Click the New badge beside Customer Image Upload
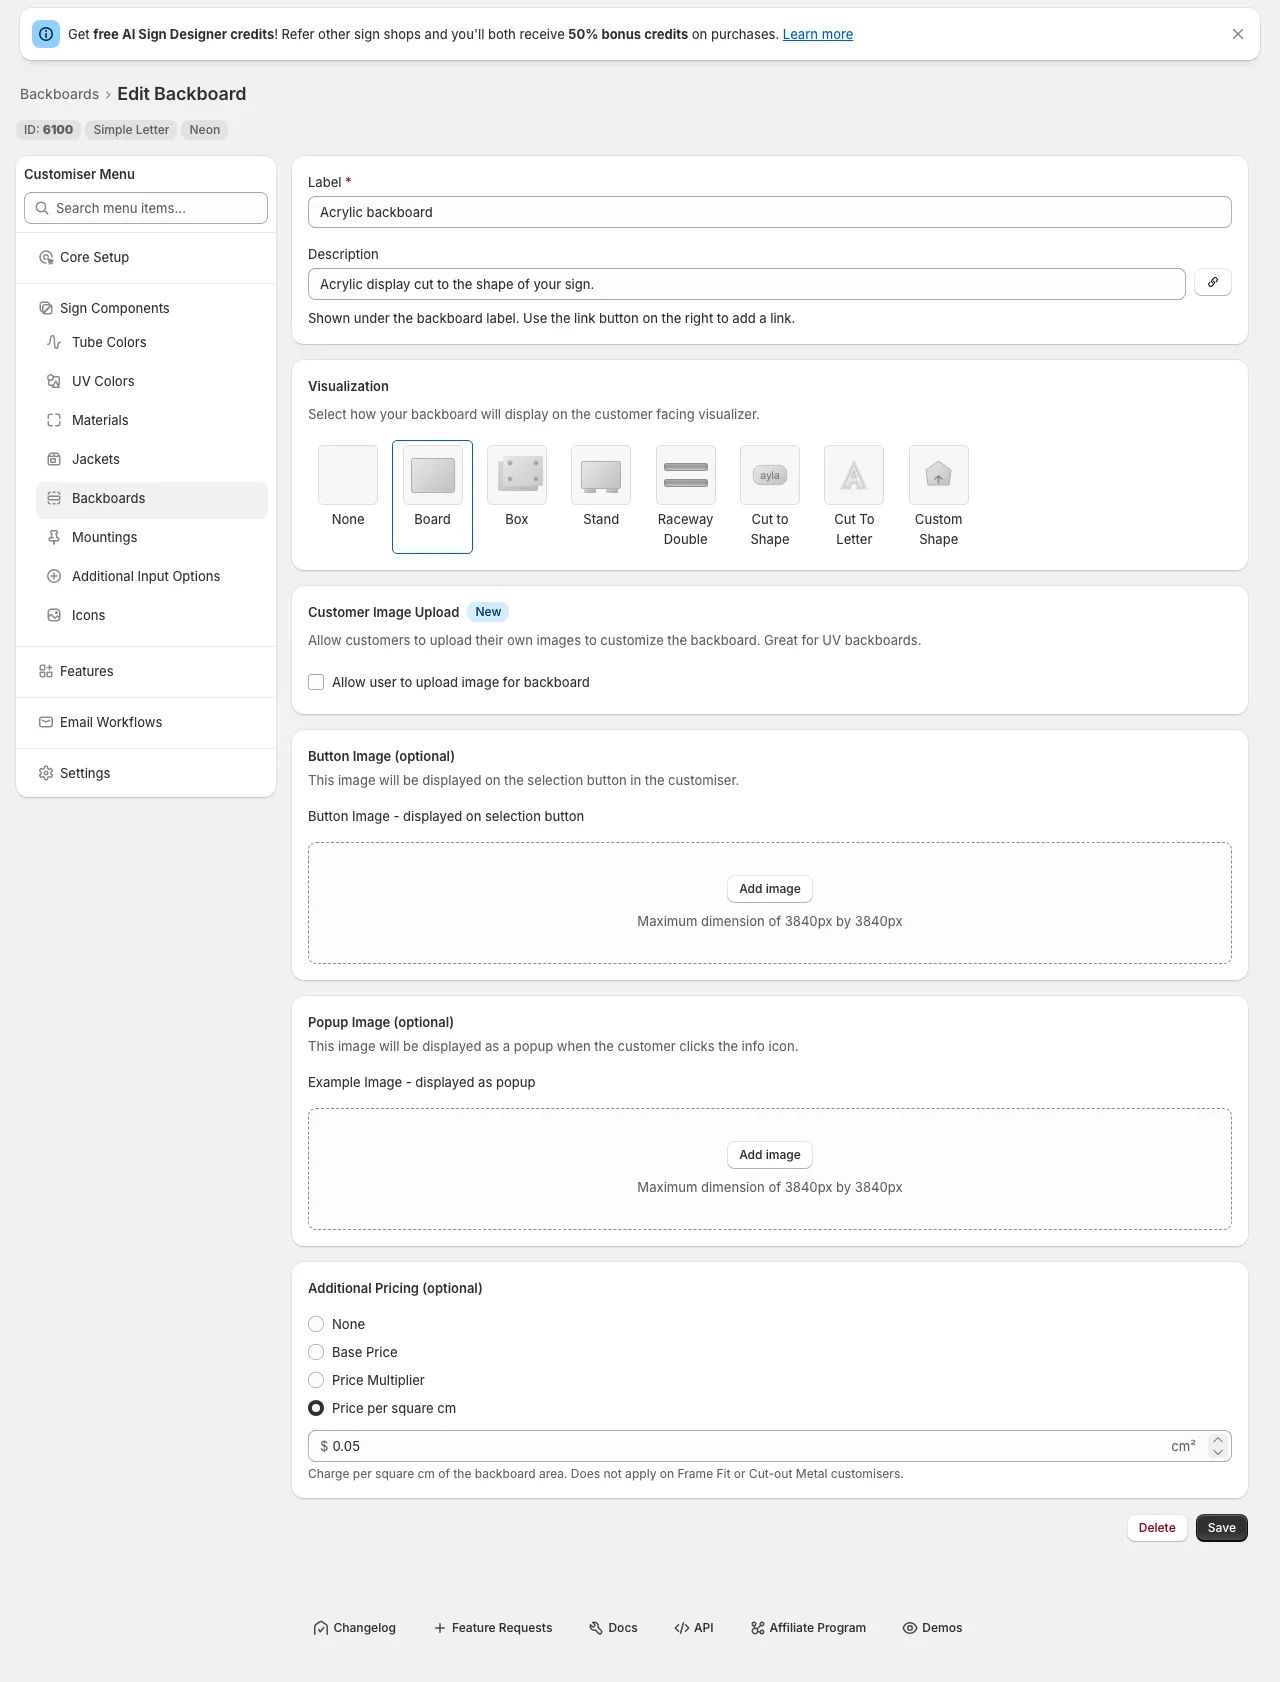The width and height of the screenshot is (1280, 1682). [488, 612]
